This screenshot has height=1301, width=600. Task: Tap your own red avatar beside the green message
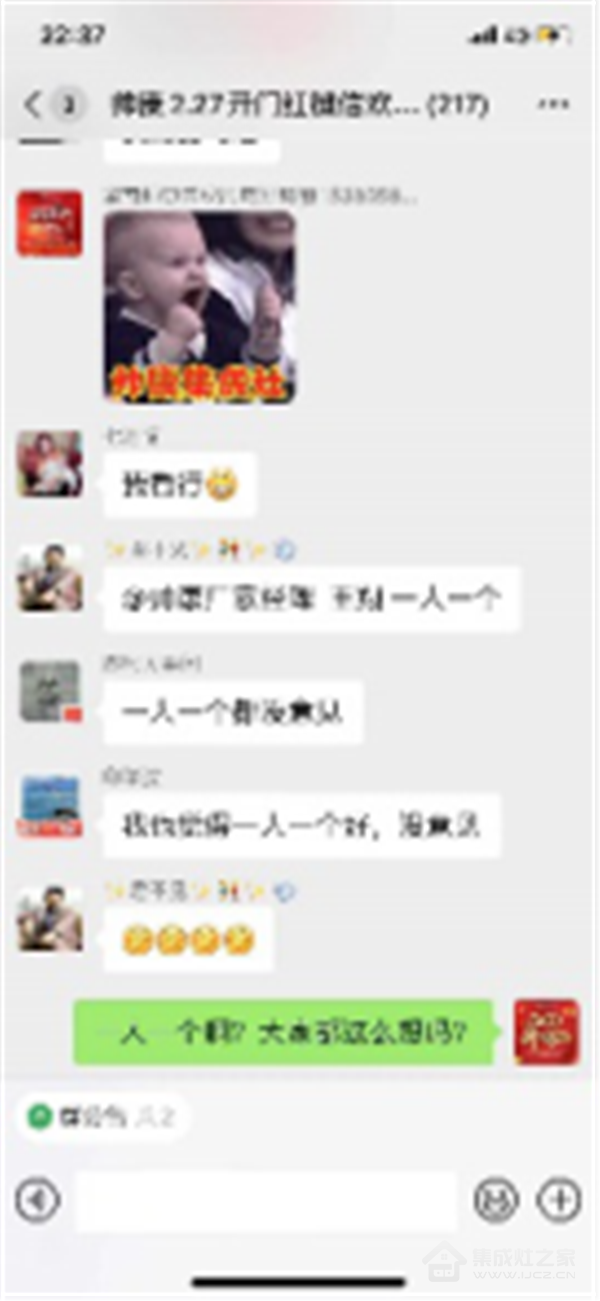pyautogui.click(x=547, y=1032)
